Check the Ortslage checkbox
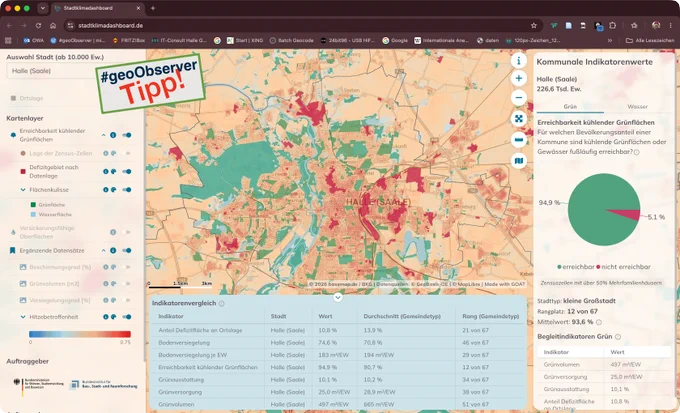Viewport: 680px width, 413px height. pos(13,98)
